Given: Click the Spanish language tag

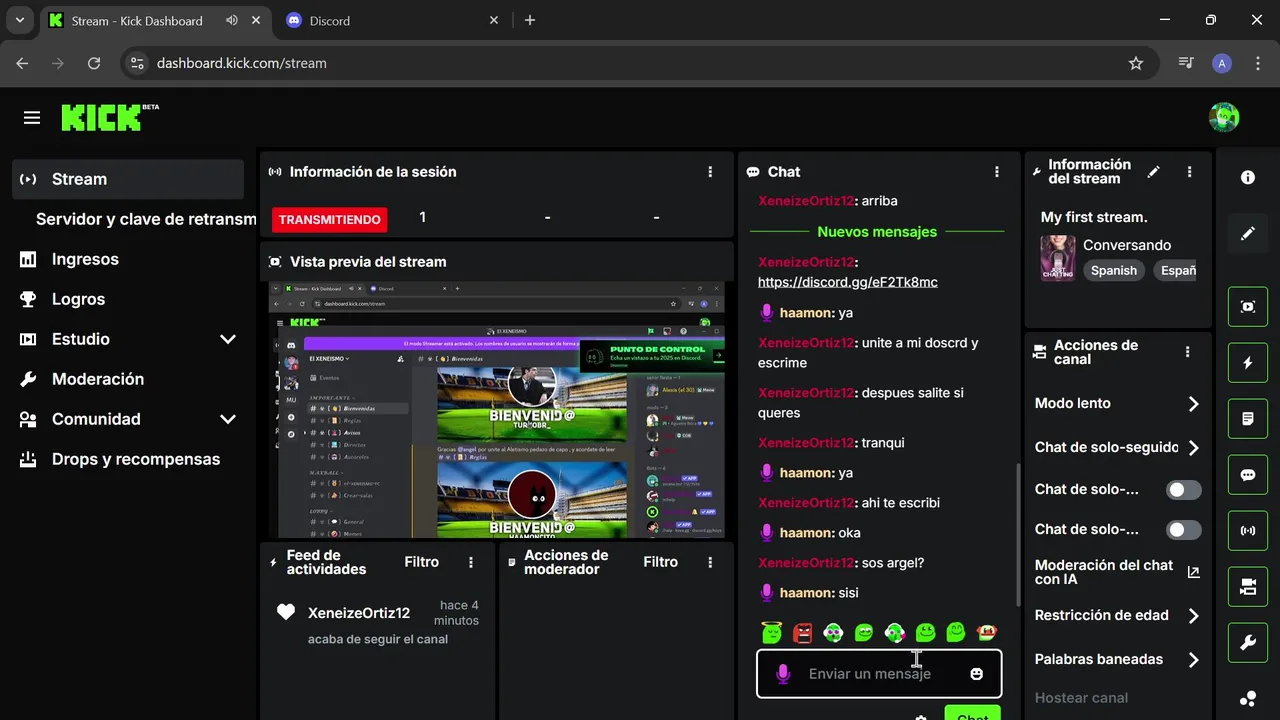Looking at the screenshot, I should click(1114, 270).
